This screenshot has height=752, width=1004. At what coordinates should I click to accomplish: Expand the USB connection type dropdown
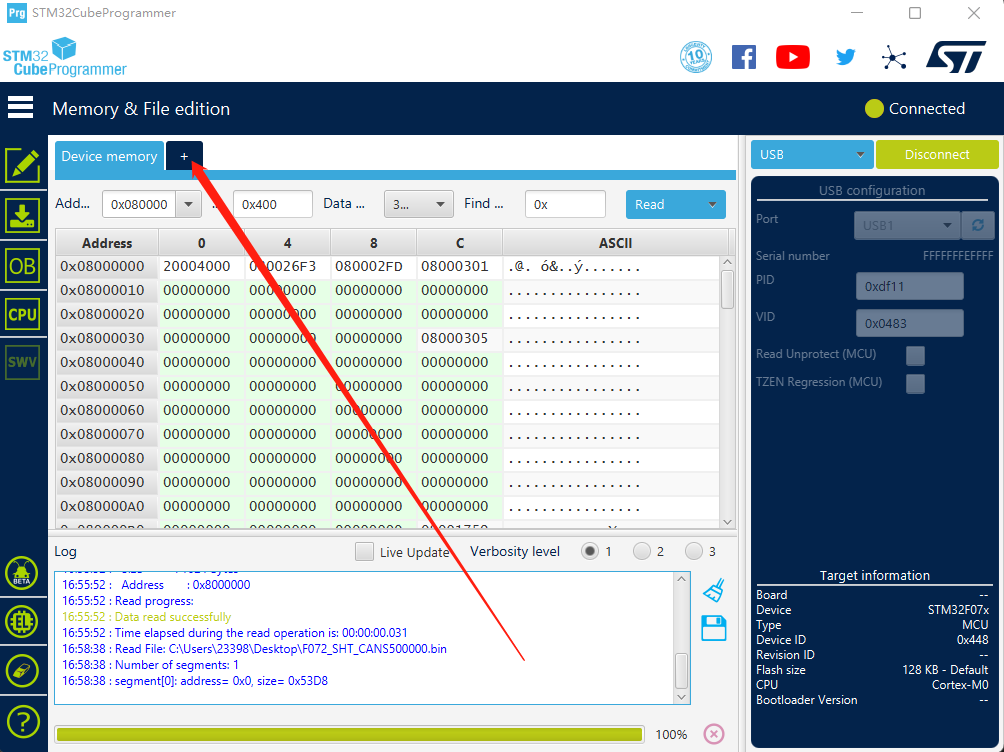click(x=812, y=155)
